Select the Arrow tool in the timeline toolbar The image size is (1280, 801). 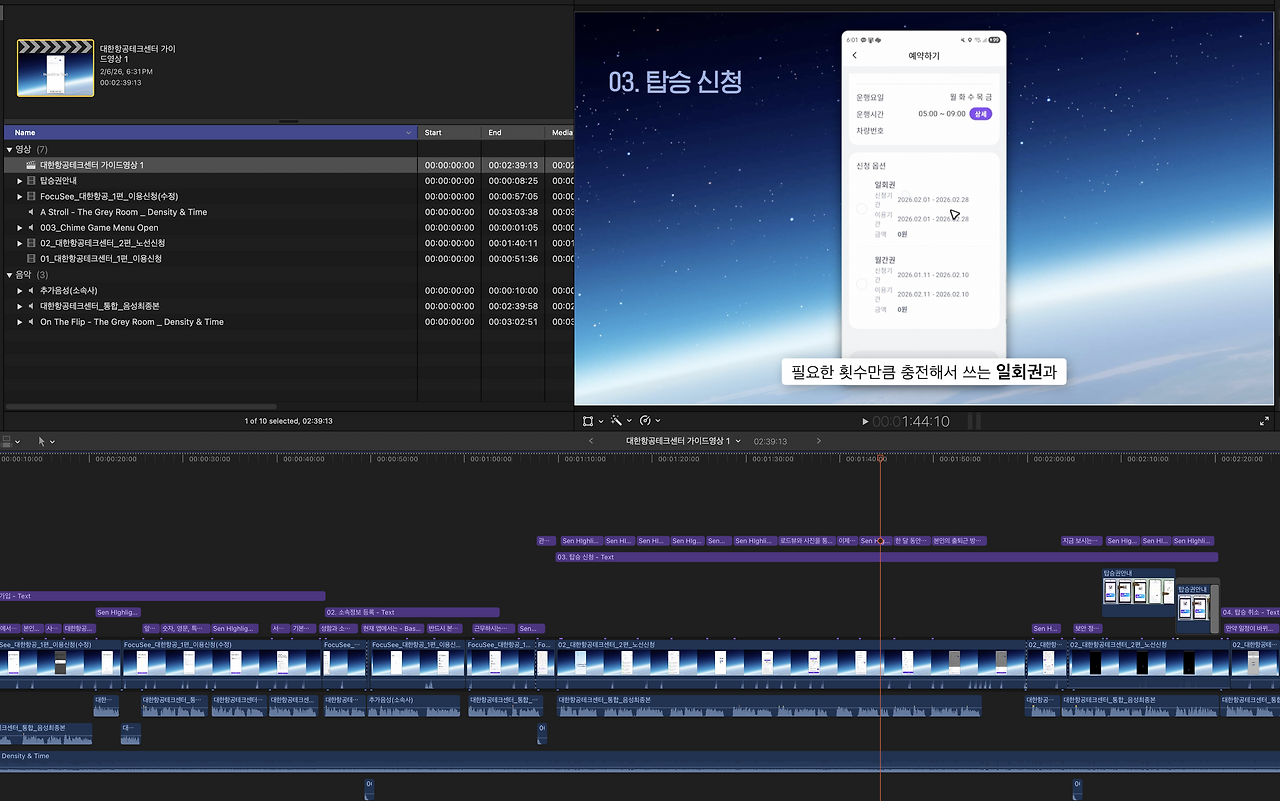41,441
